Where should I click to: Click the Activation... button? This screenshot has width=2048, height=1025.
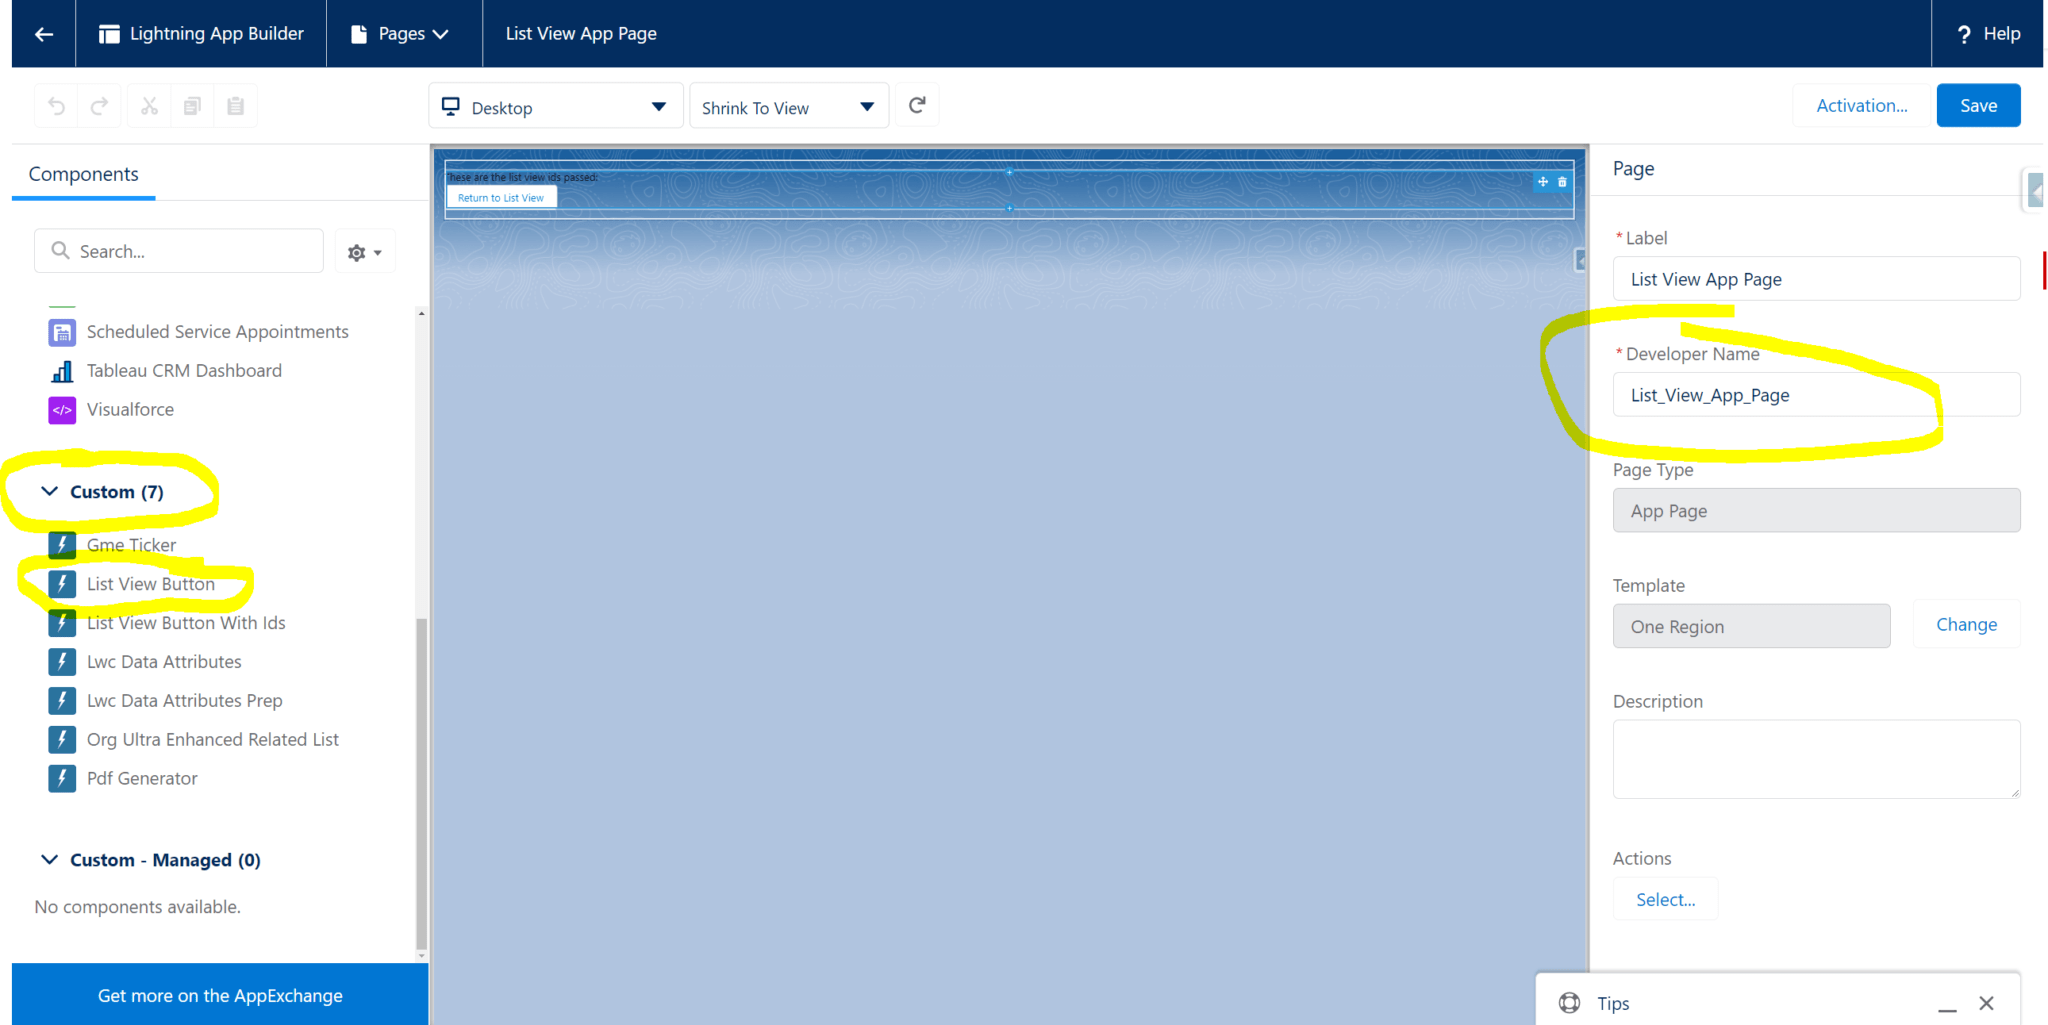(x=1862, y=106)
